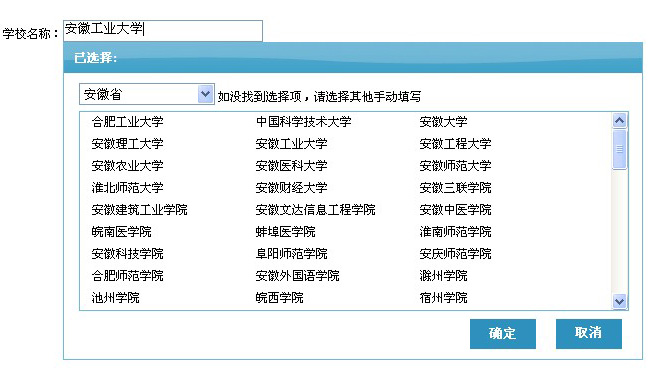Click the 确定 button
Screen dimensions: 650x383
tap(503, 333)
